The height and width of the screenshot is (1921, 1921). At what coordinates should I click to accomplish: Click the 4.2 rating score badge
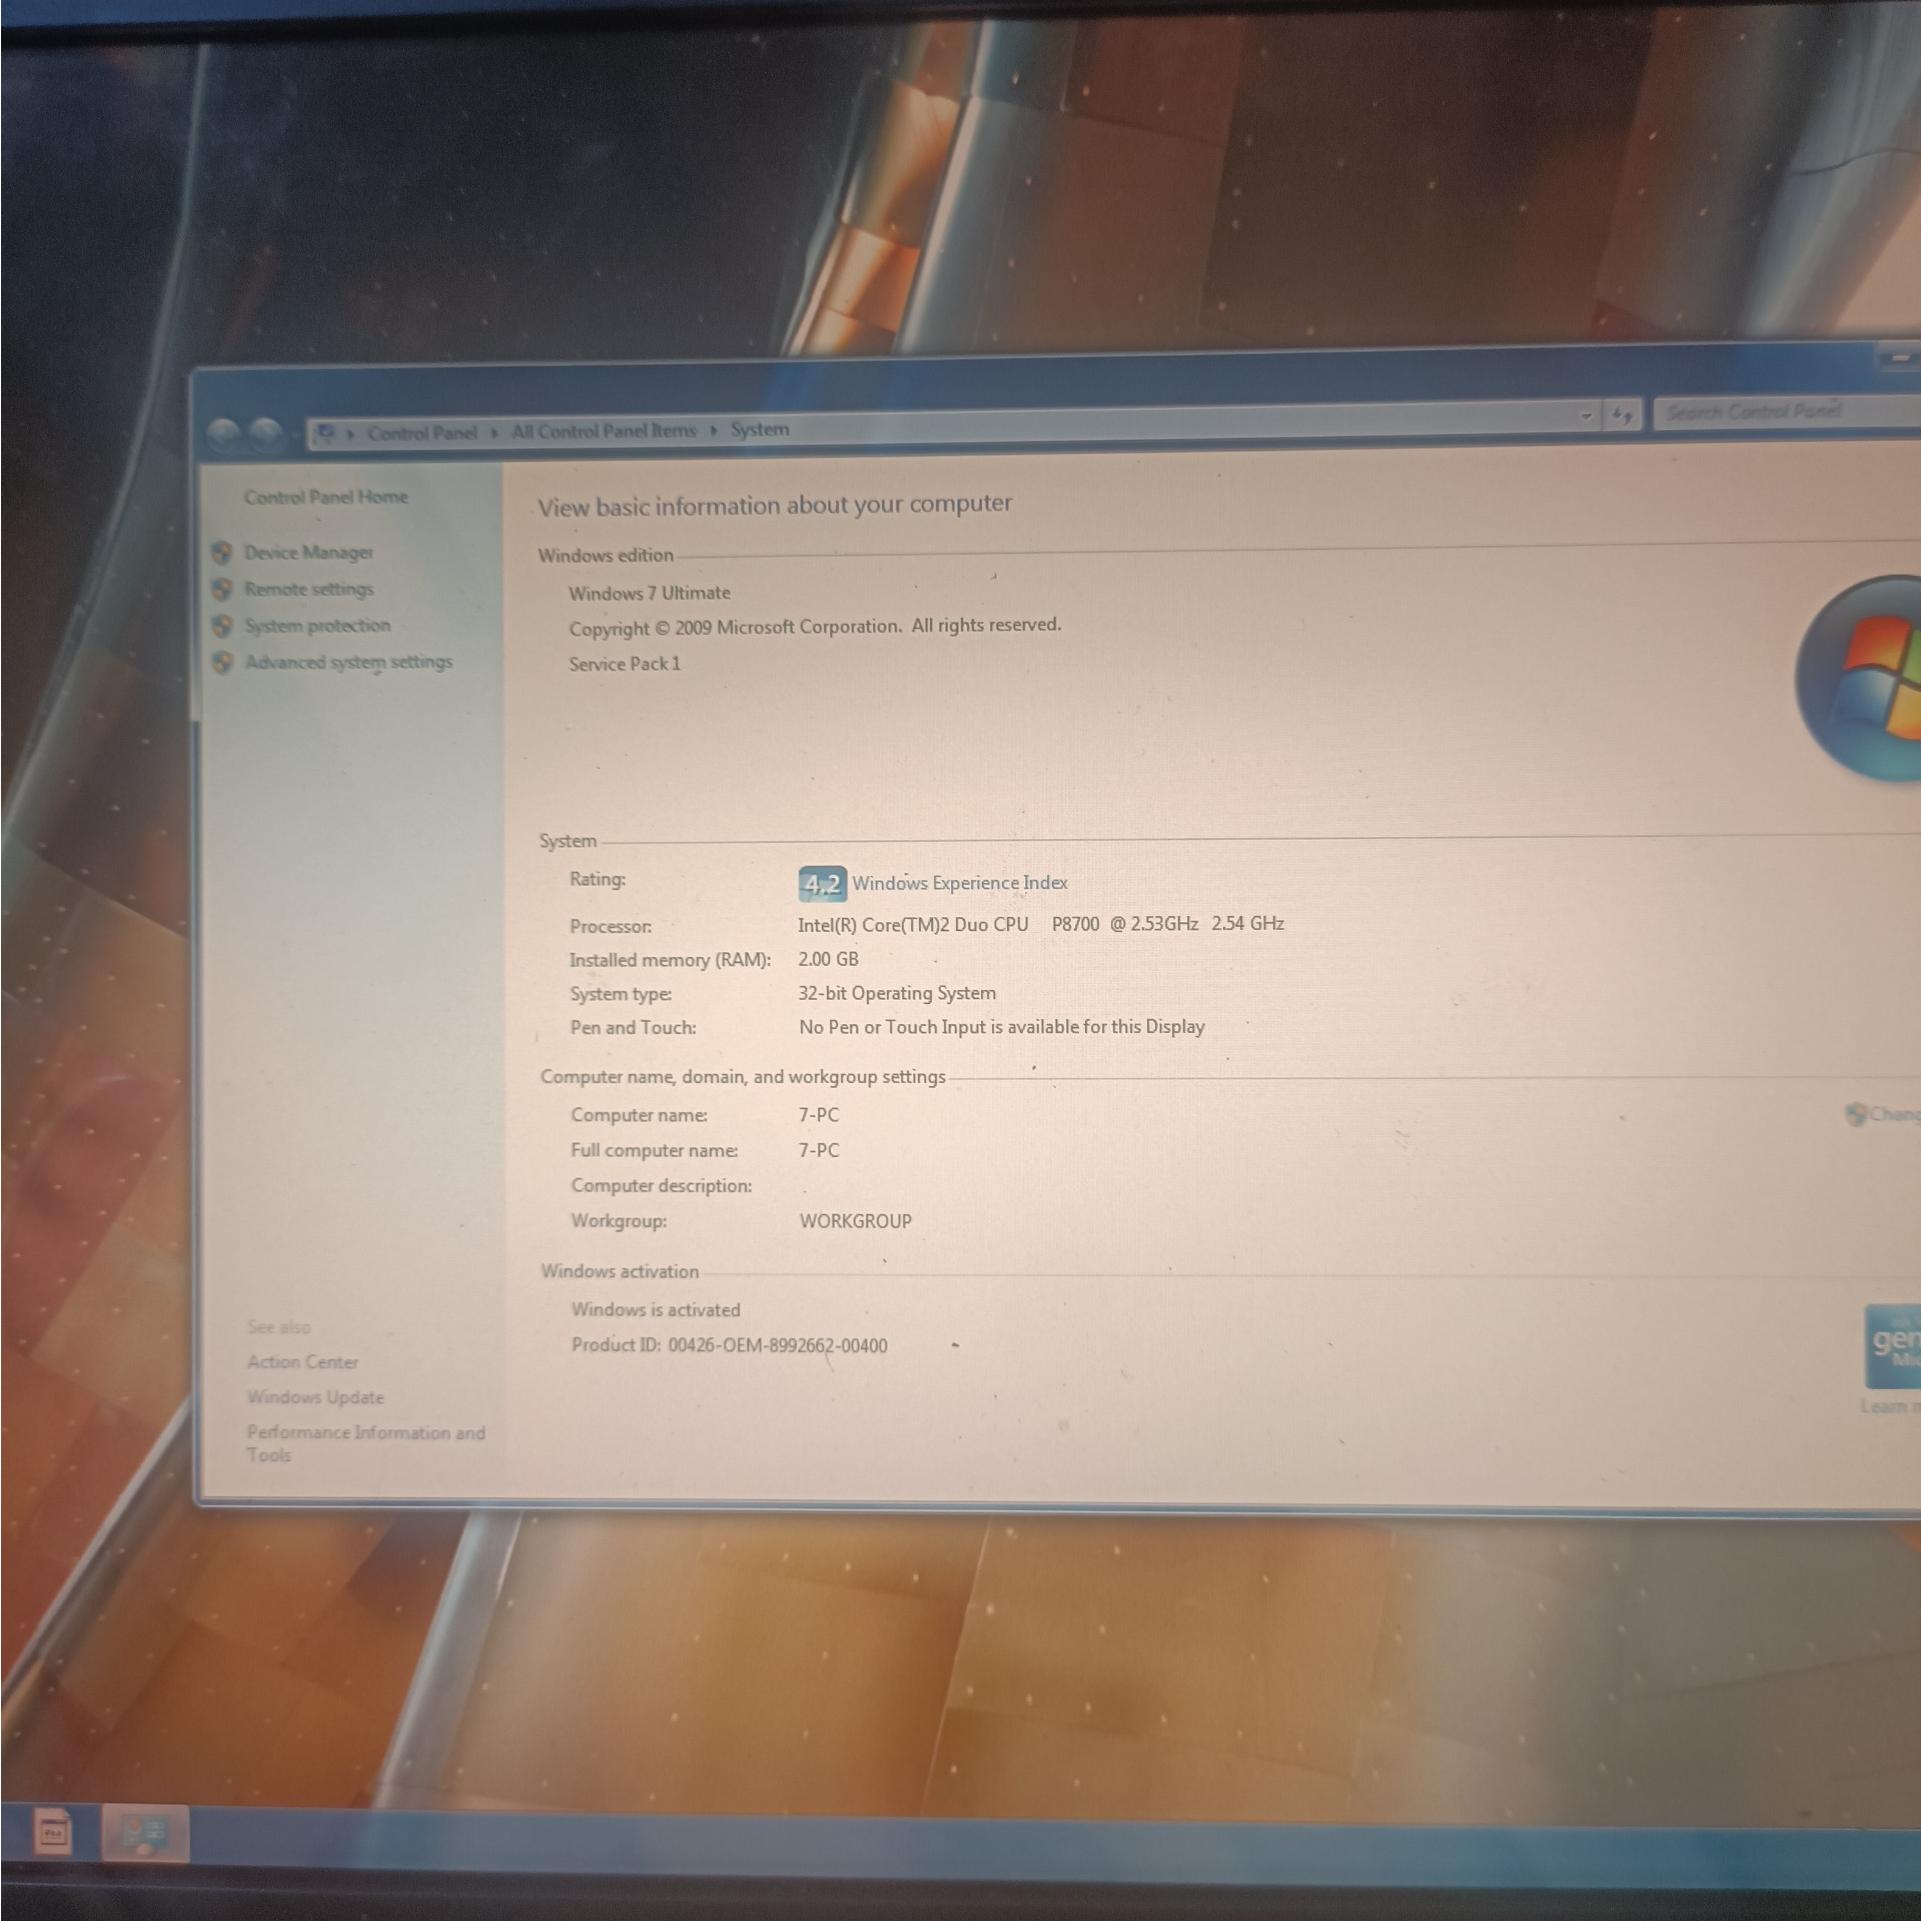(x=822, y=884)
